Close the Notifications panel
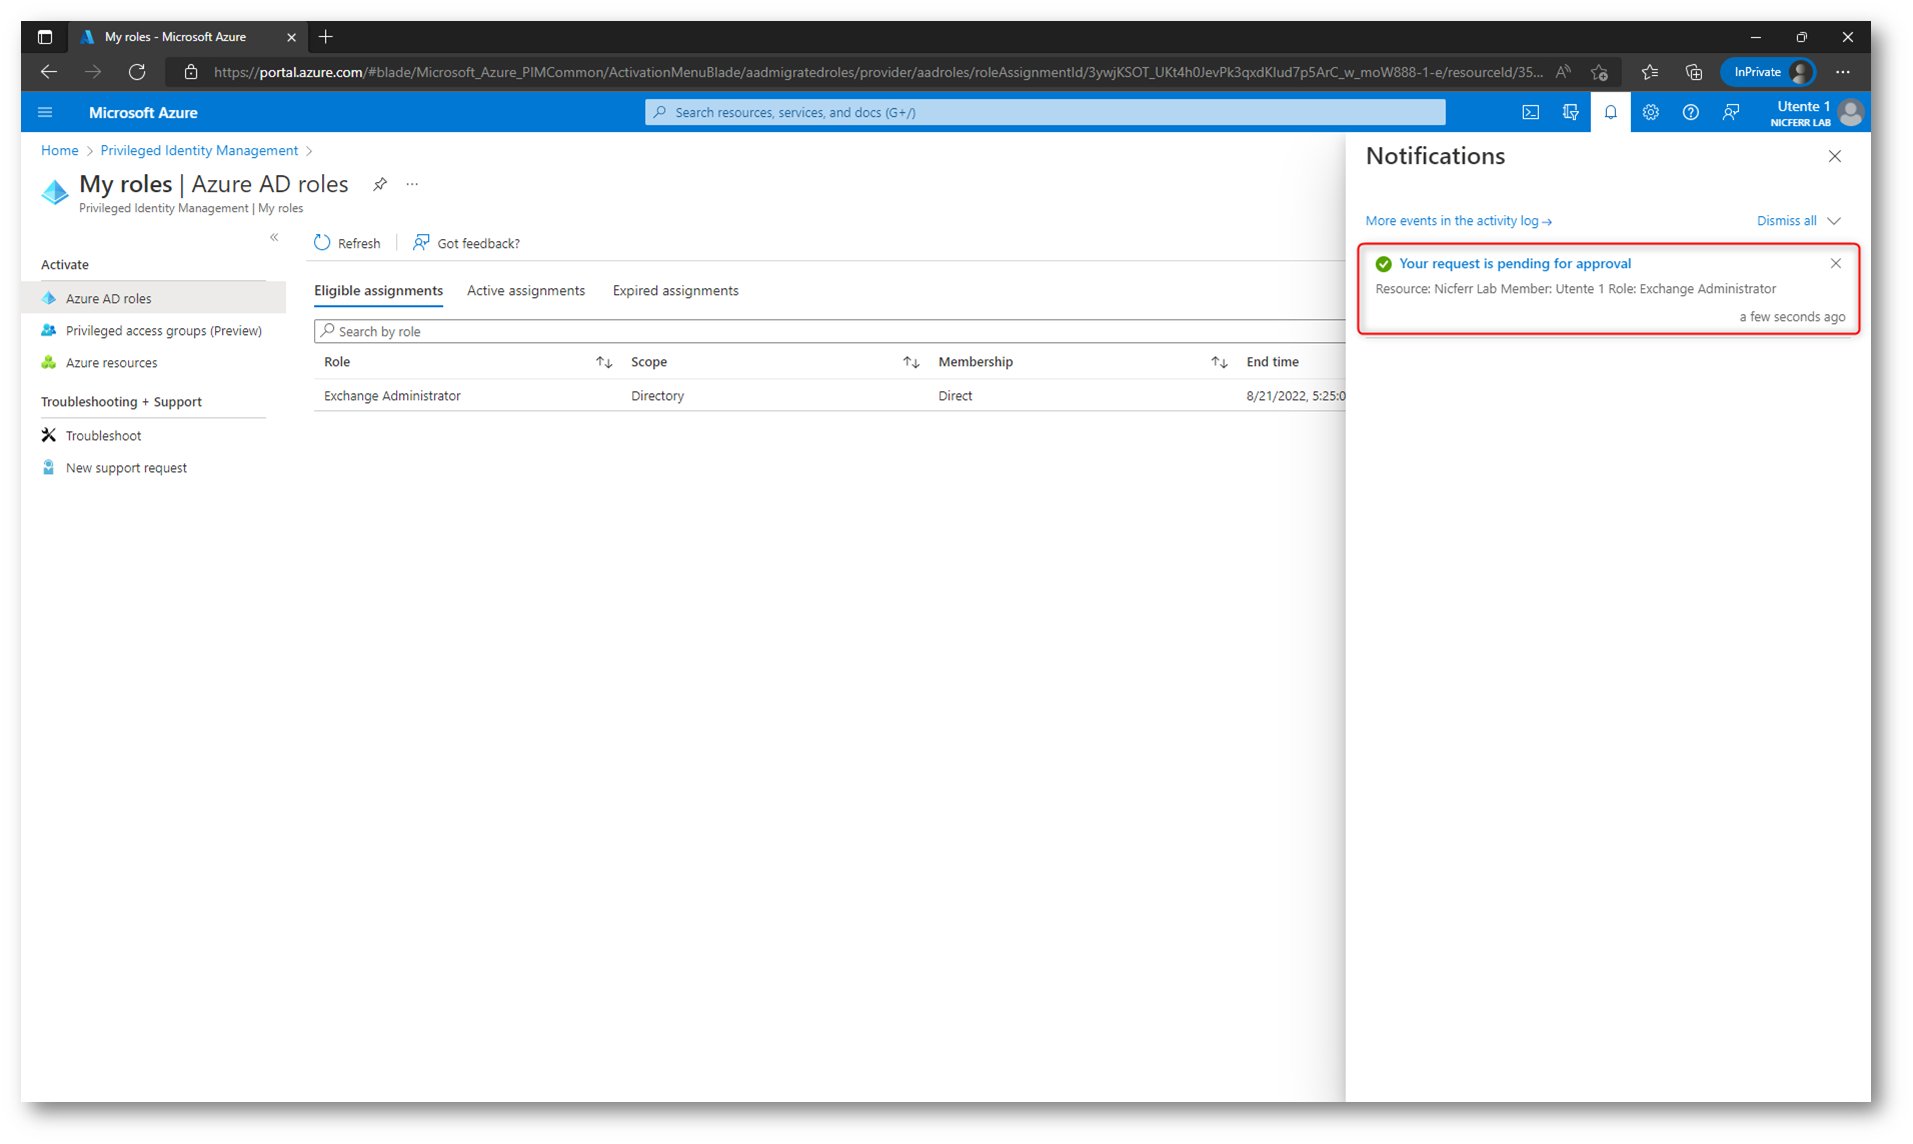The height and width of the screenshot is (1144, 1913). tap(1834, 156)
